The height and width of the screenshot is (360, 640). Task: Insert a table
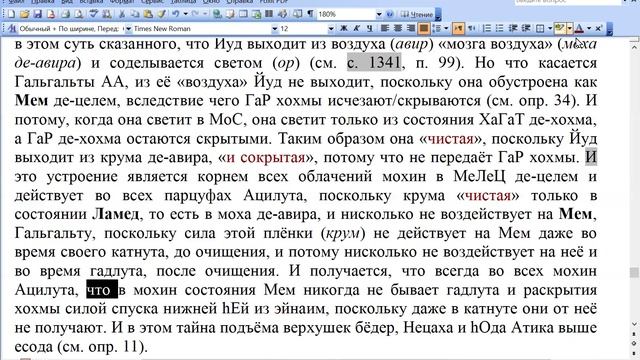pyautogui.click(x=243, y=14)
